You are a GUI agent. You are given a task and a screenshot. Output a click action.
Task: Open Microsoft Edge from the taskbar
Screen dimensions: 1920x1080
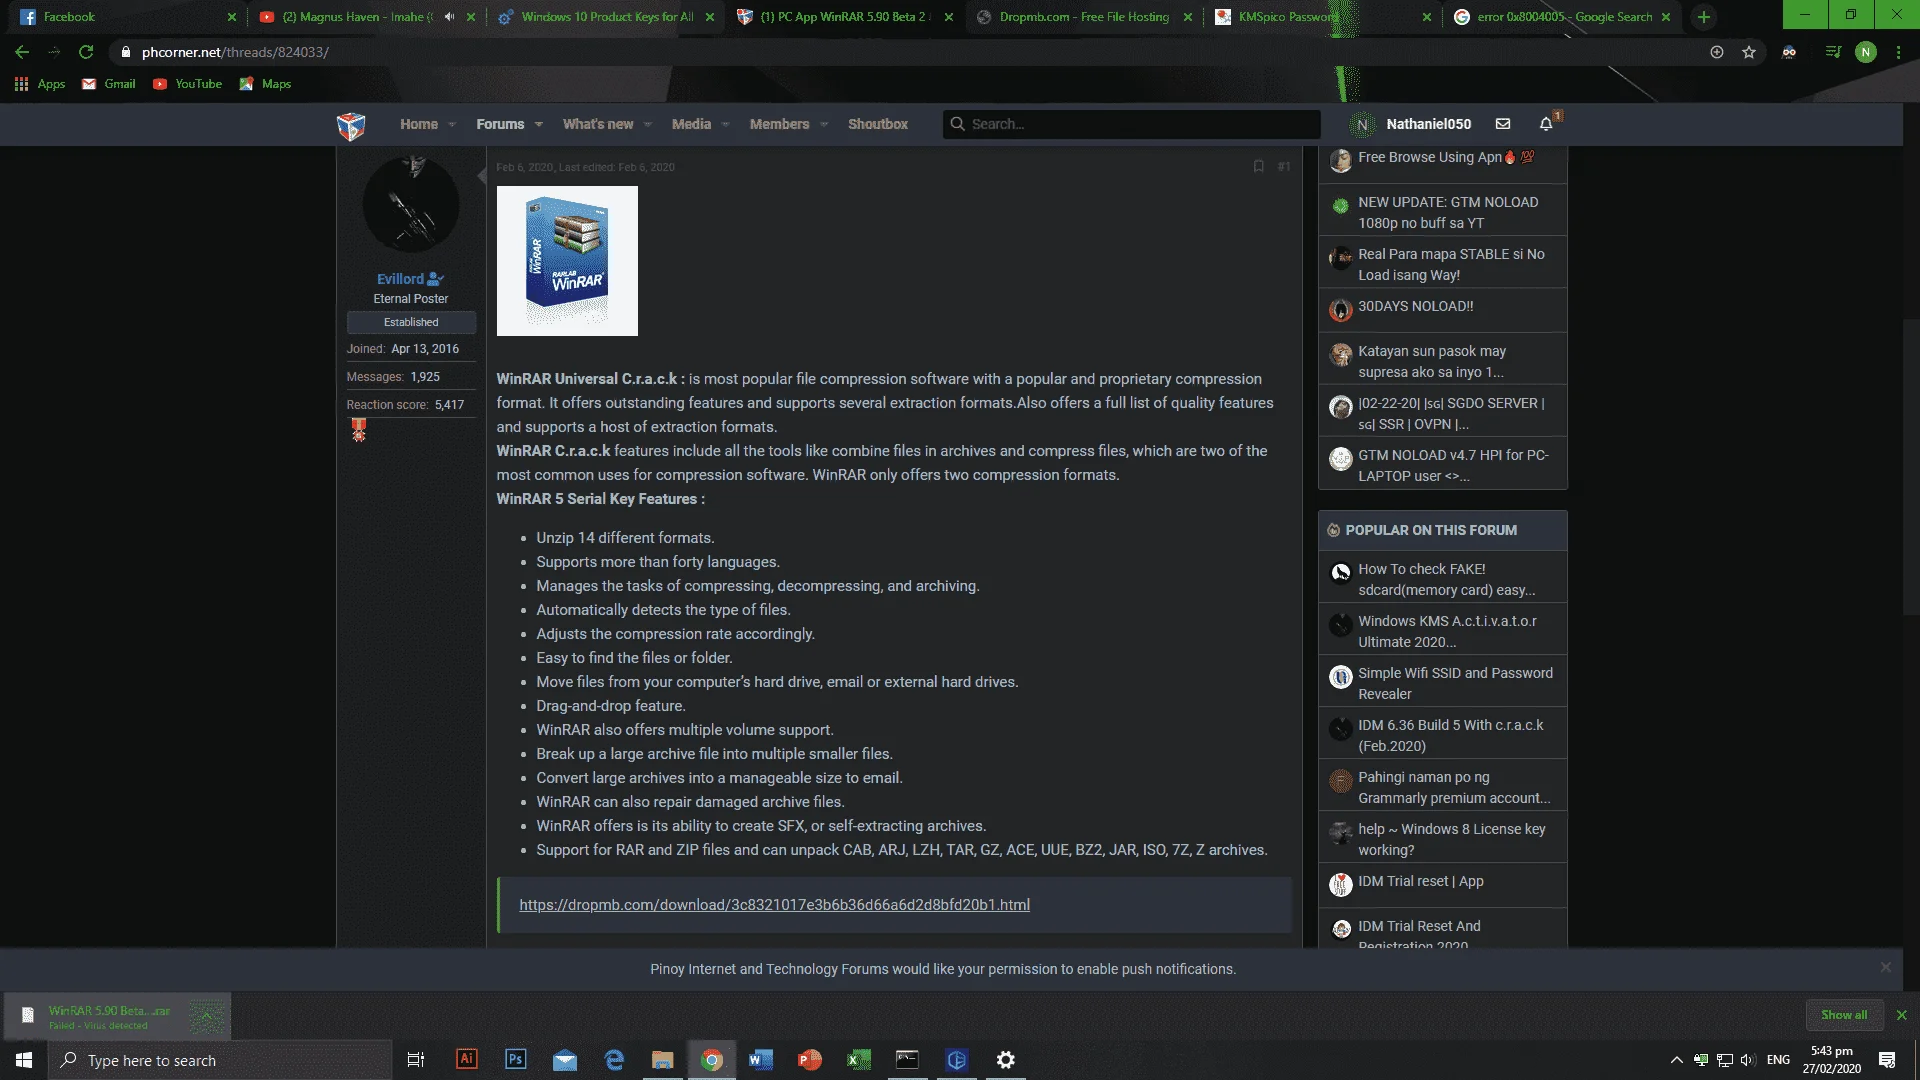[614, 1060]
